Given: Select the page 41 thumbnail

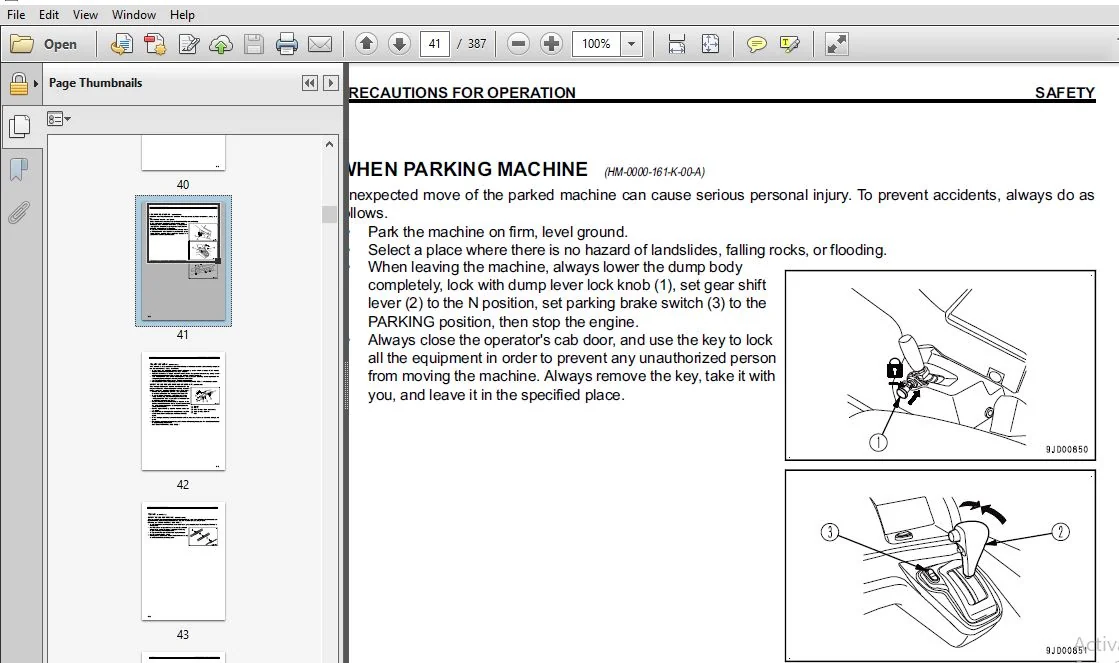Looking at the screenshot, I should tap(183, 260).
